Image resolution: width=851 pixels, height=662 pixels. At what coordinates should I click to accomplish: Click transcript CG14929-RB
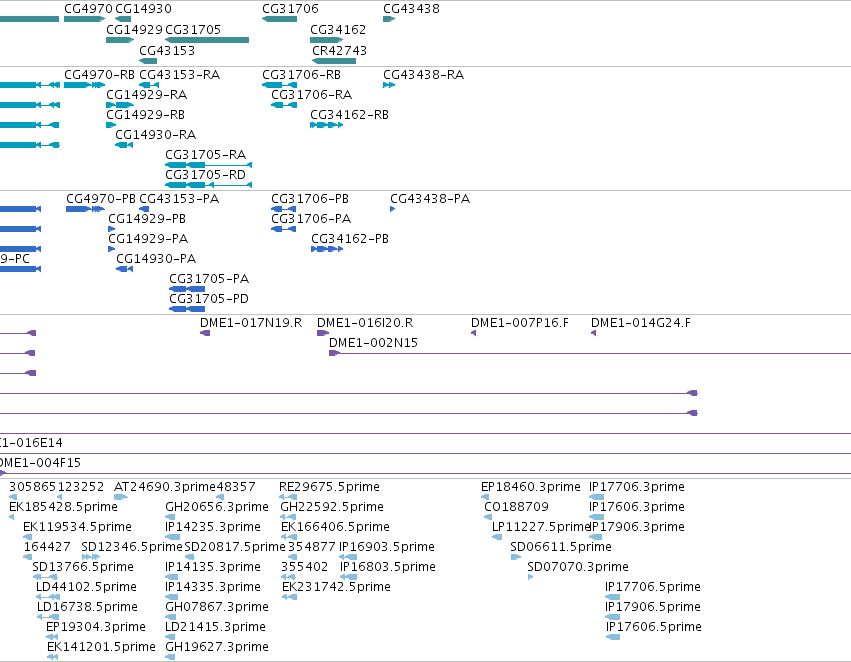point(111,125)
